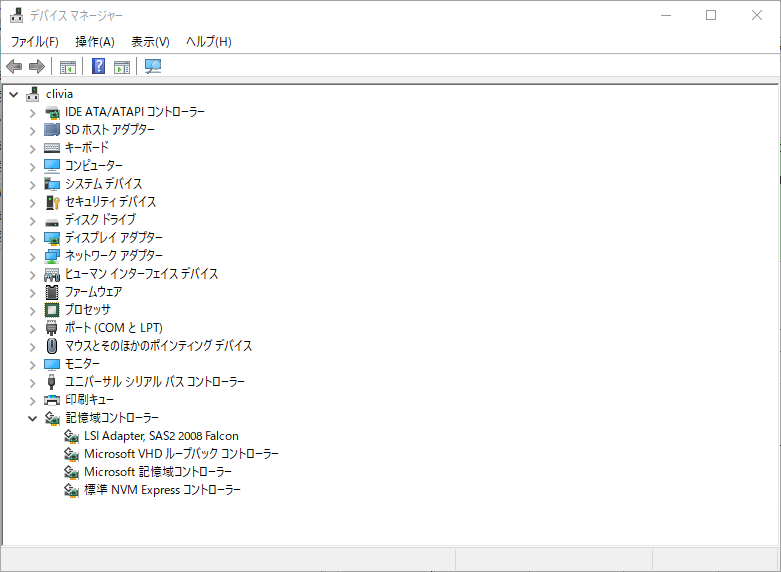Select the clivia computer root icon
Image resolution: width=781 pixels, height=572 pixels.
tap(33, 94)
